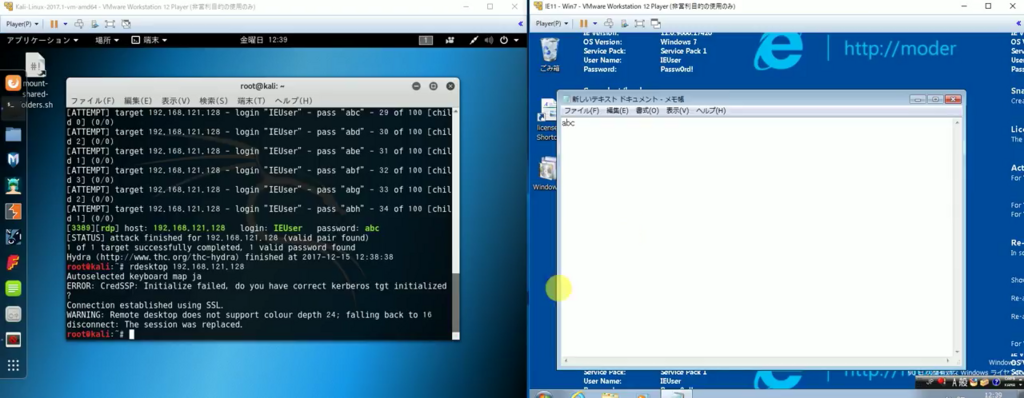Pause the Win7 VM with the pause icon
This screenshot has width=1024, height=398.
583,24
